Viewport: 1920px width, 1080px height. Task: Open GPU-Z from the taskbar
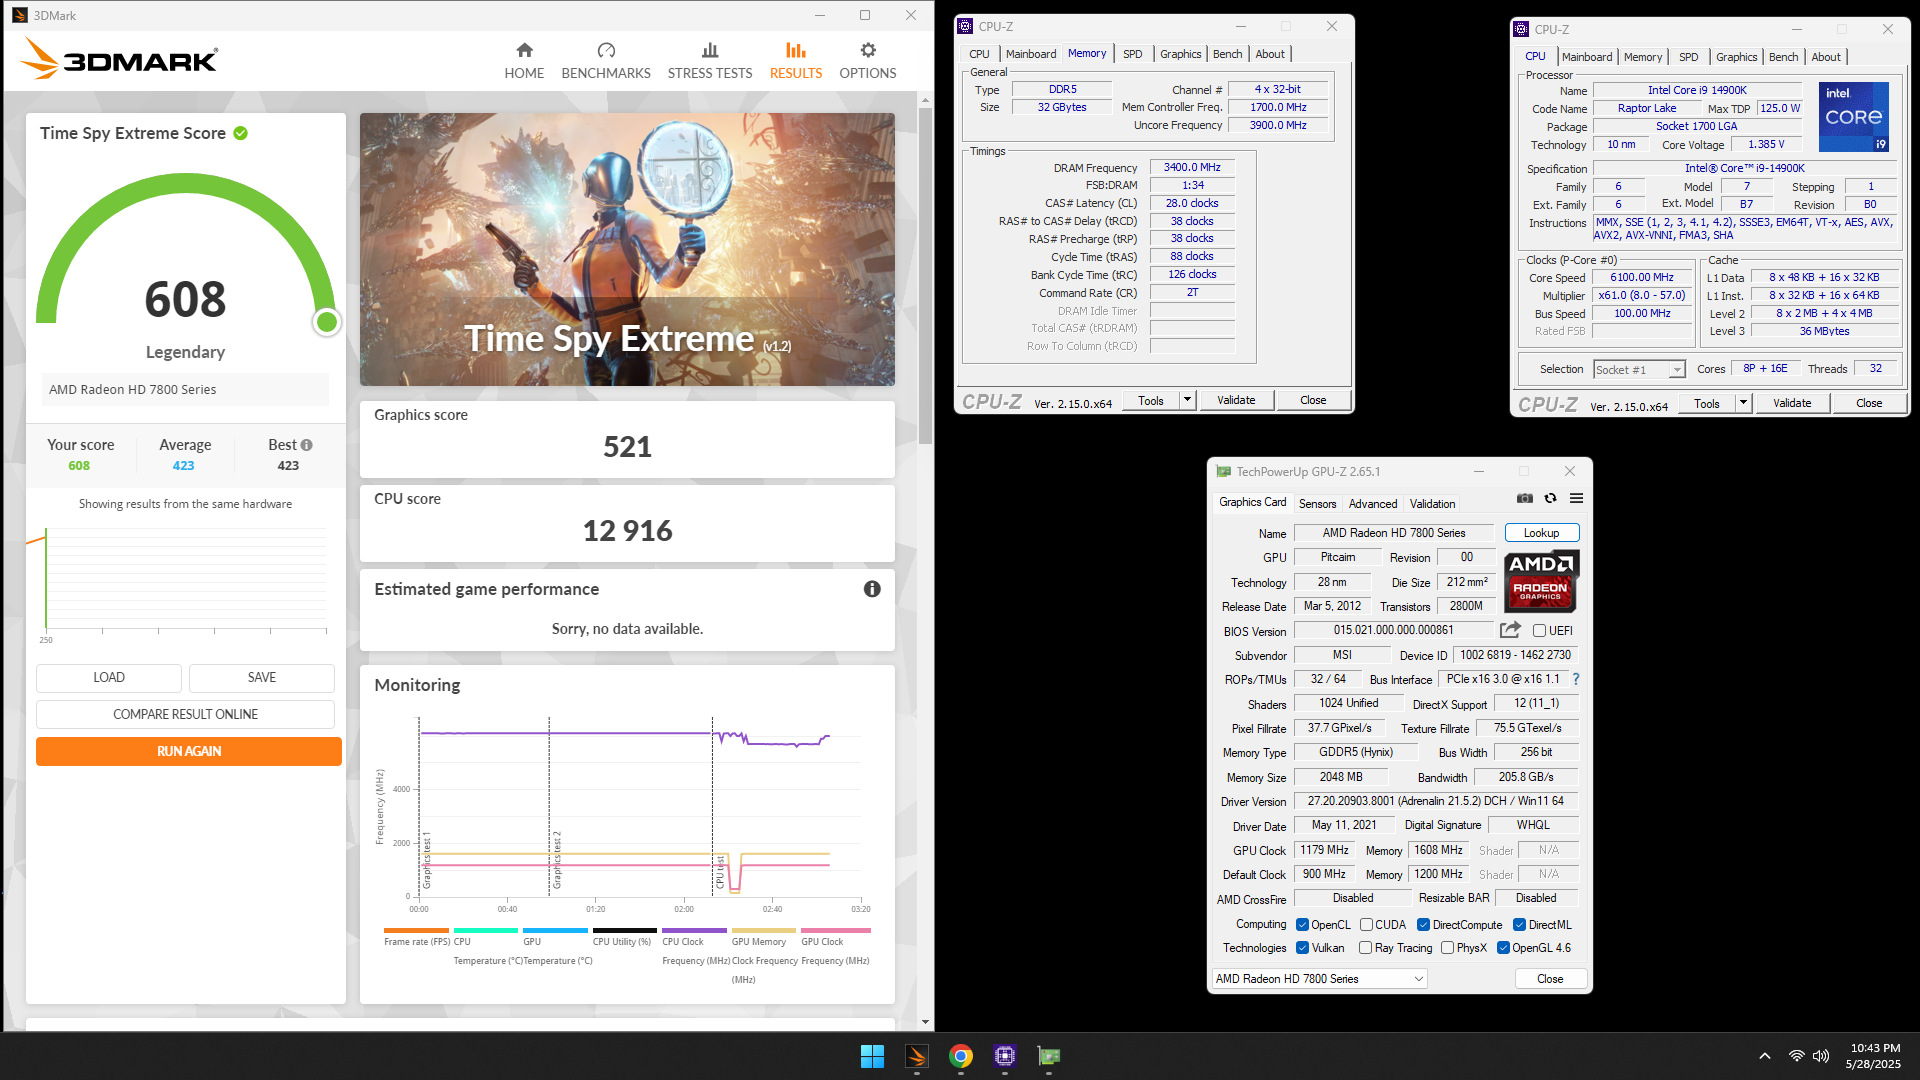point(1049,1056)
